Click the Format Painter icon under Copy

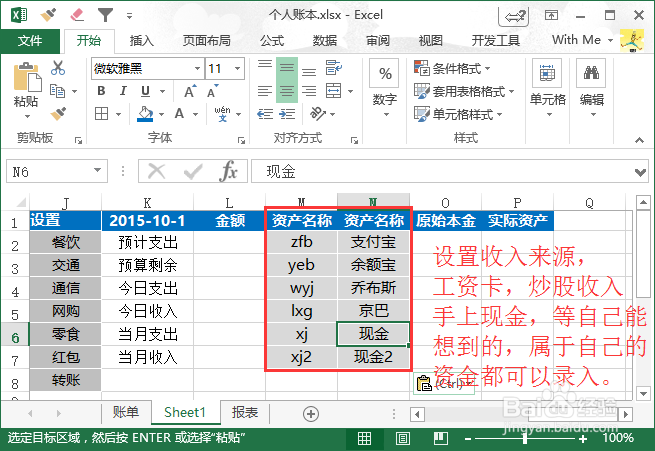pos(58,113)
